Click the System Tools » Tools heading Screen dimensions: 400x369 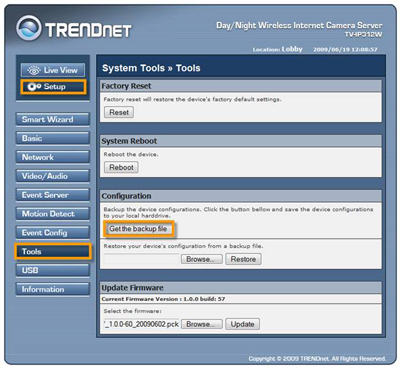click(151, 68)
